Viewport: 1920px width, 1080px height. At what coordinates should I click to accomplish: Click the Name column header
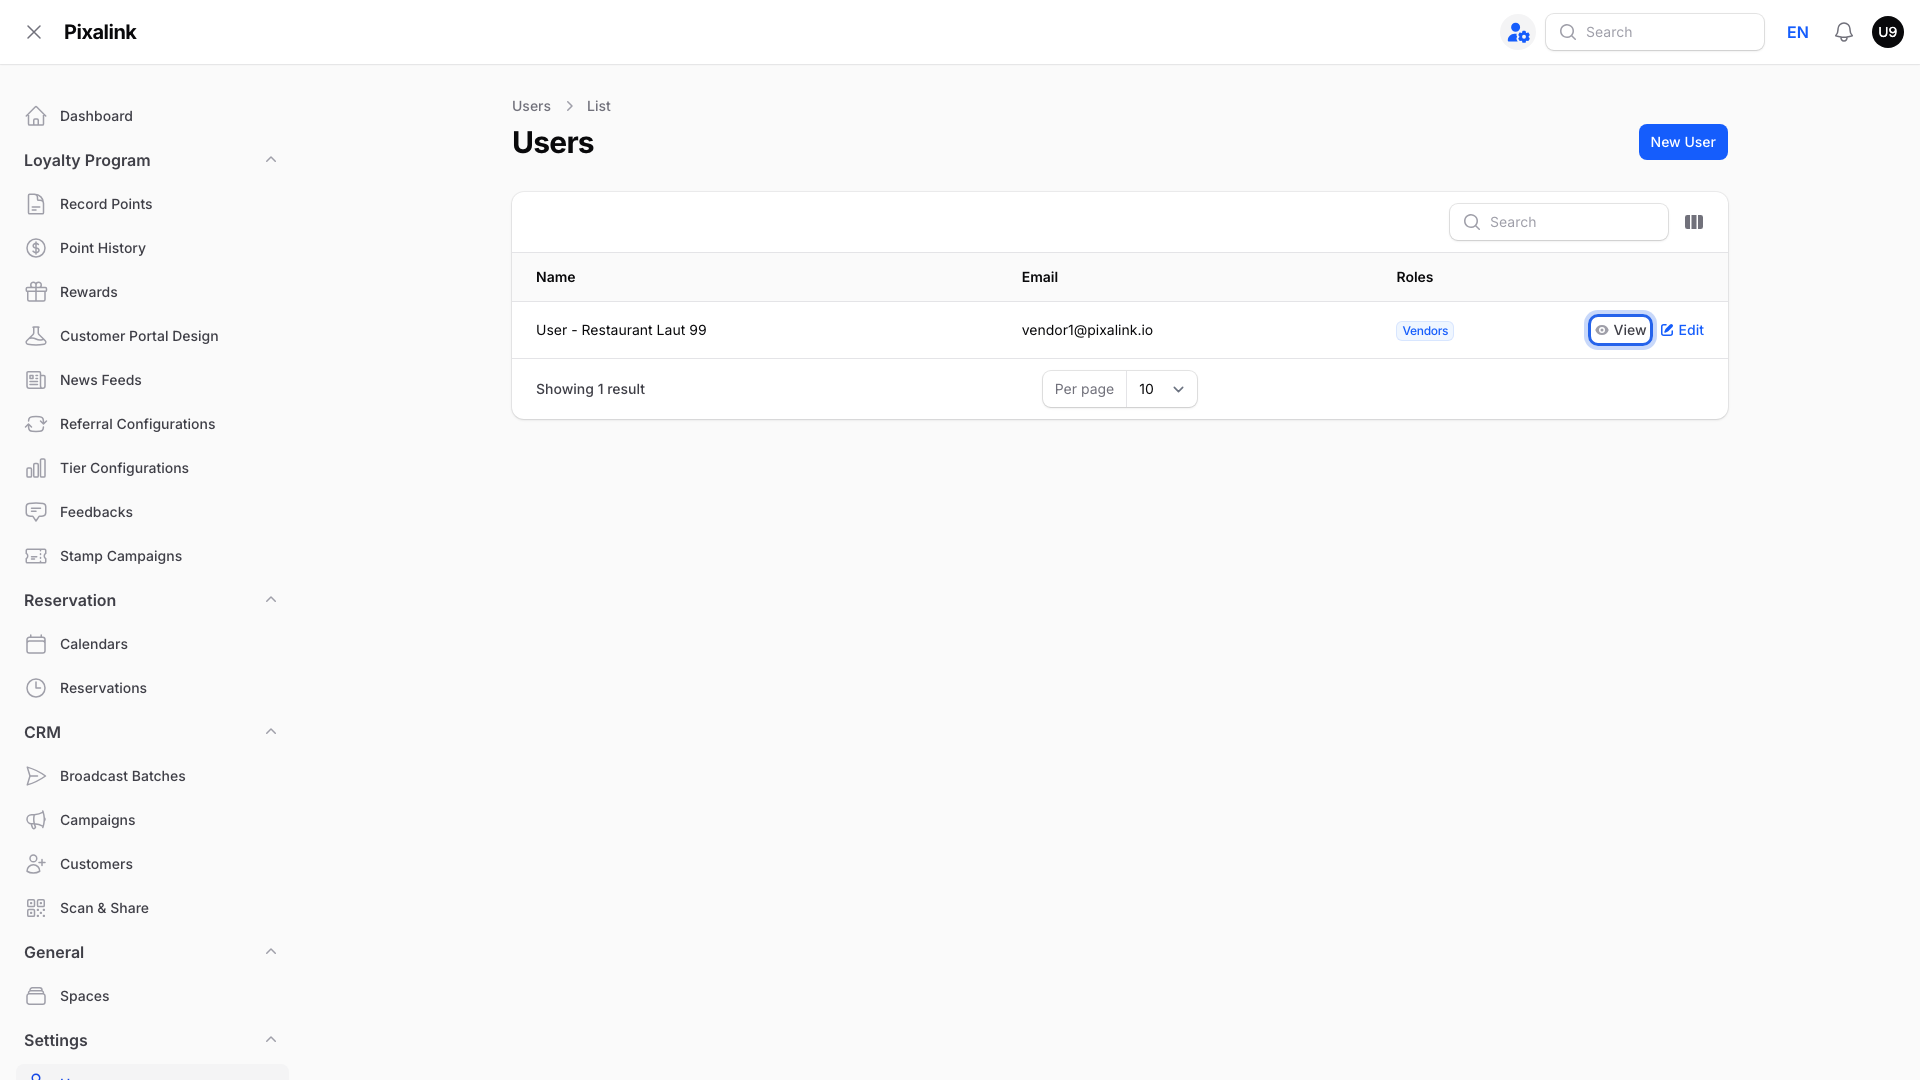tap(555, 277)
